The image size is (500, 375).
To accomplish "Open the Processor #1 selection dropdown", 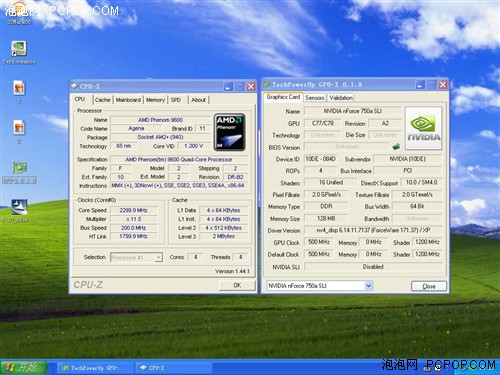I will pyautogui.click(x=136, y=257).
